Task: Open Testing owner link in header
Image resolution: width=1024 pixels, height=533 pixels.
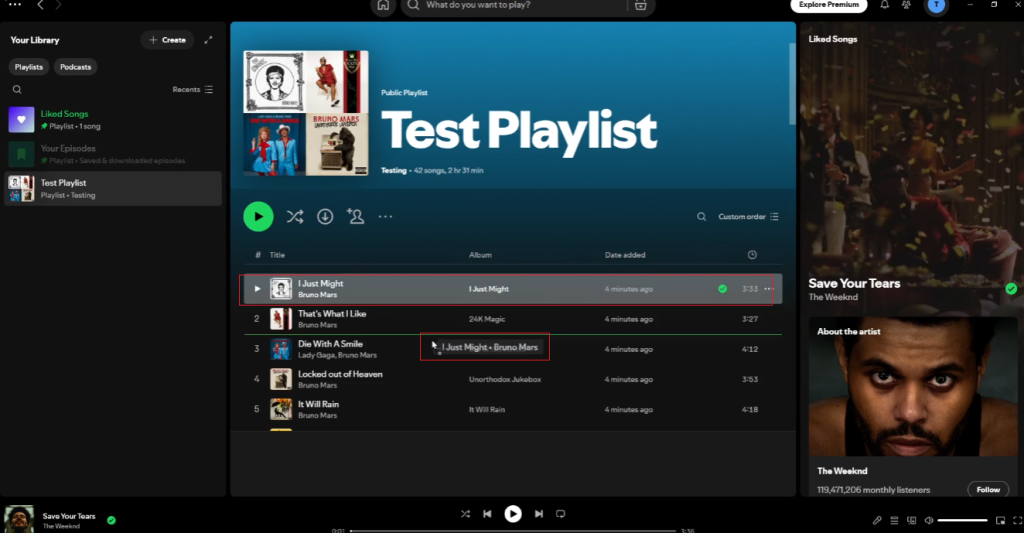Action: [x=394, y=170]
